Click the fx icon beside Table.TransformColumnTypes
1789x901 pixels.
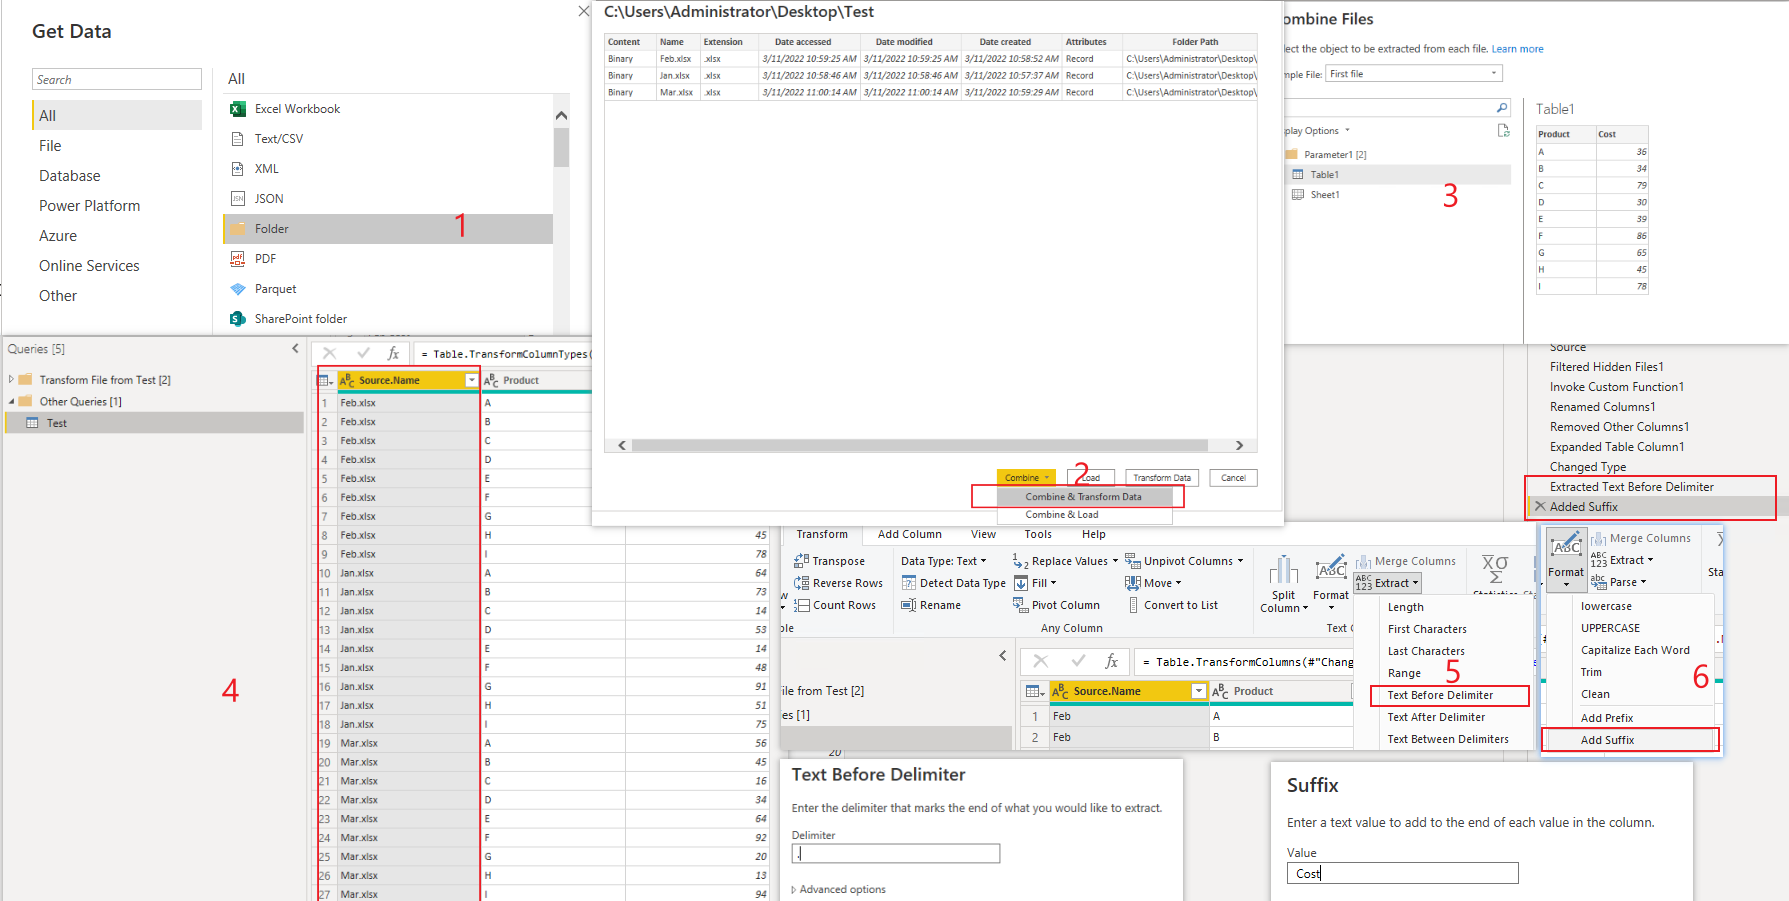(393, 353)
